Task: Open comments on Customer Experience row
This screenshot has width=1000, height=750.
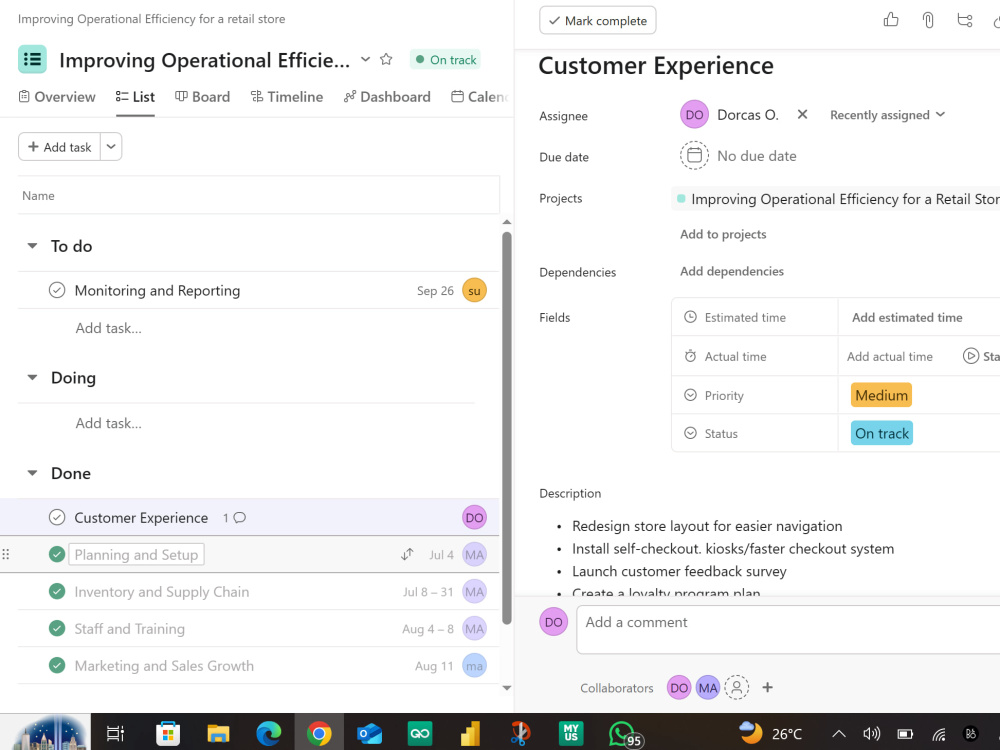Action: pyautogui.click(x=235, y=517)
